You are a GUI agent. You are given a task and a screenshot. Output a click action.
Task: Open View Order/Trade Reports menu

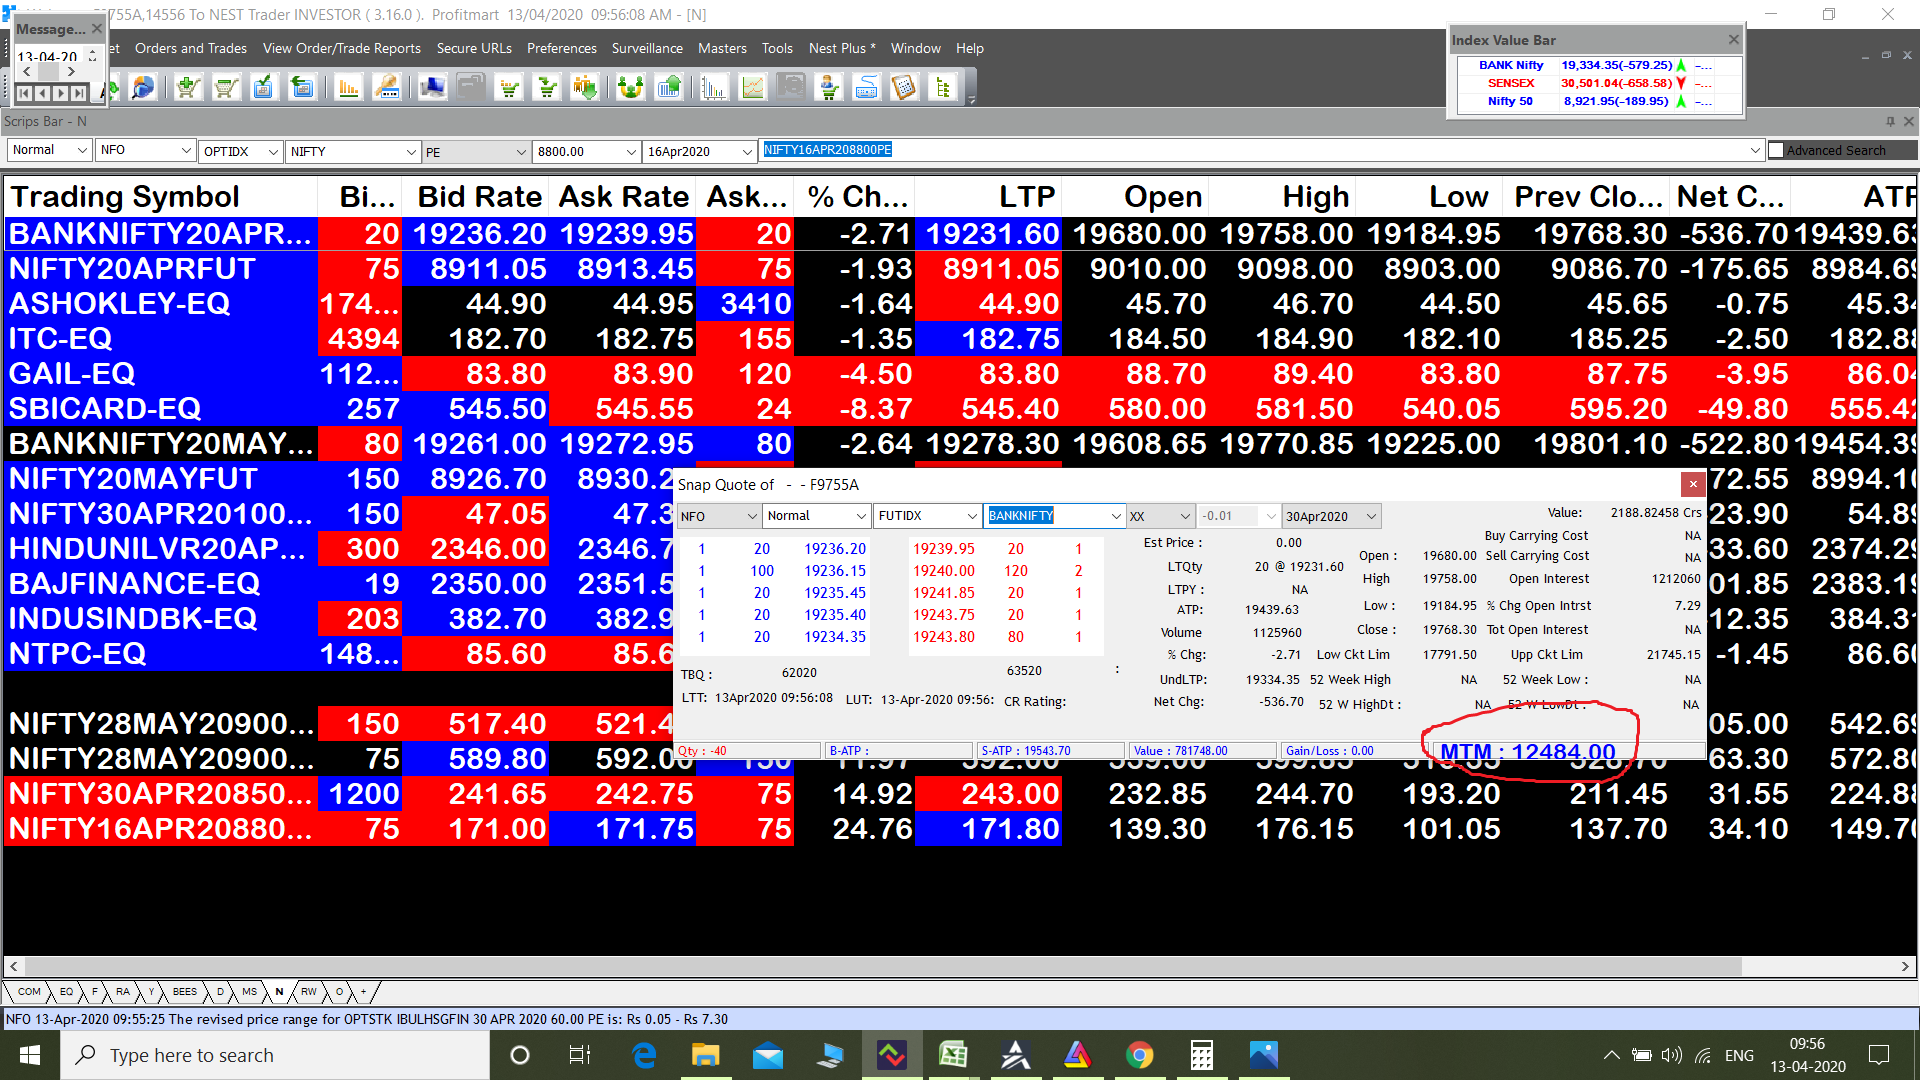click(342, 48)
